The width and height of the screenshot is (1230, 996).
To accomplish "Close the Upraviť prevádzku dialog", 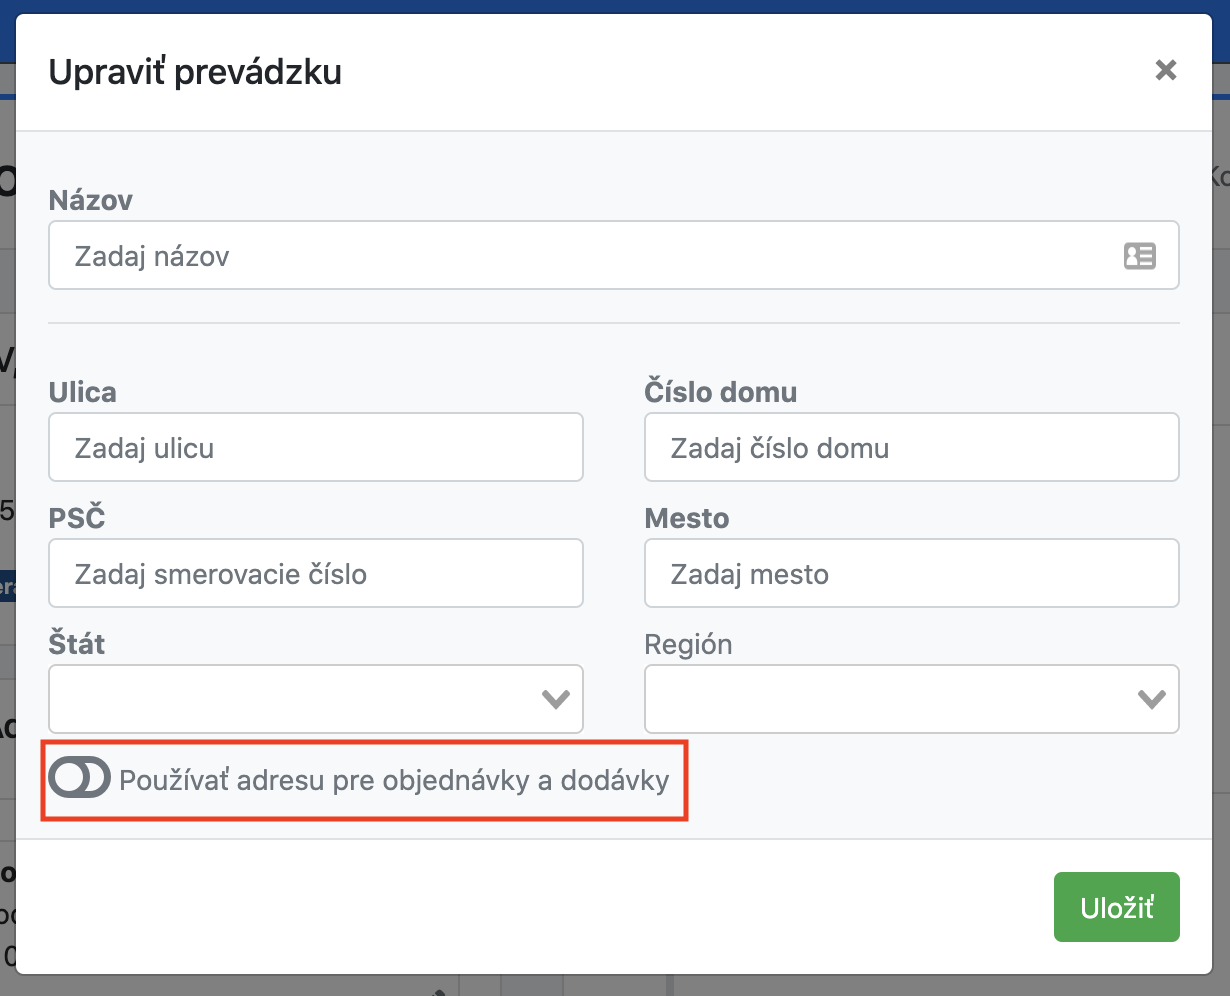I will click(x=1165, y=70).
